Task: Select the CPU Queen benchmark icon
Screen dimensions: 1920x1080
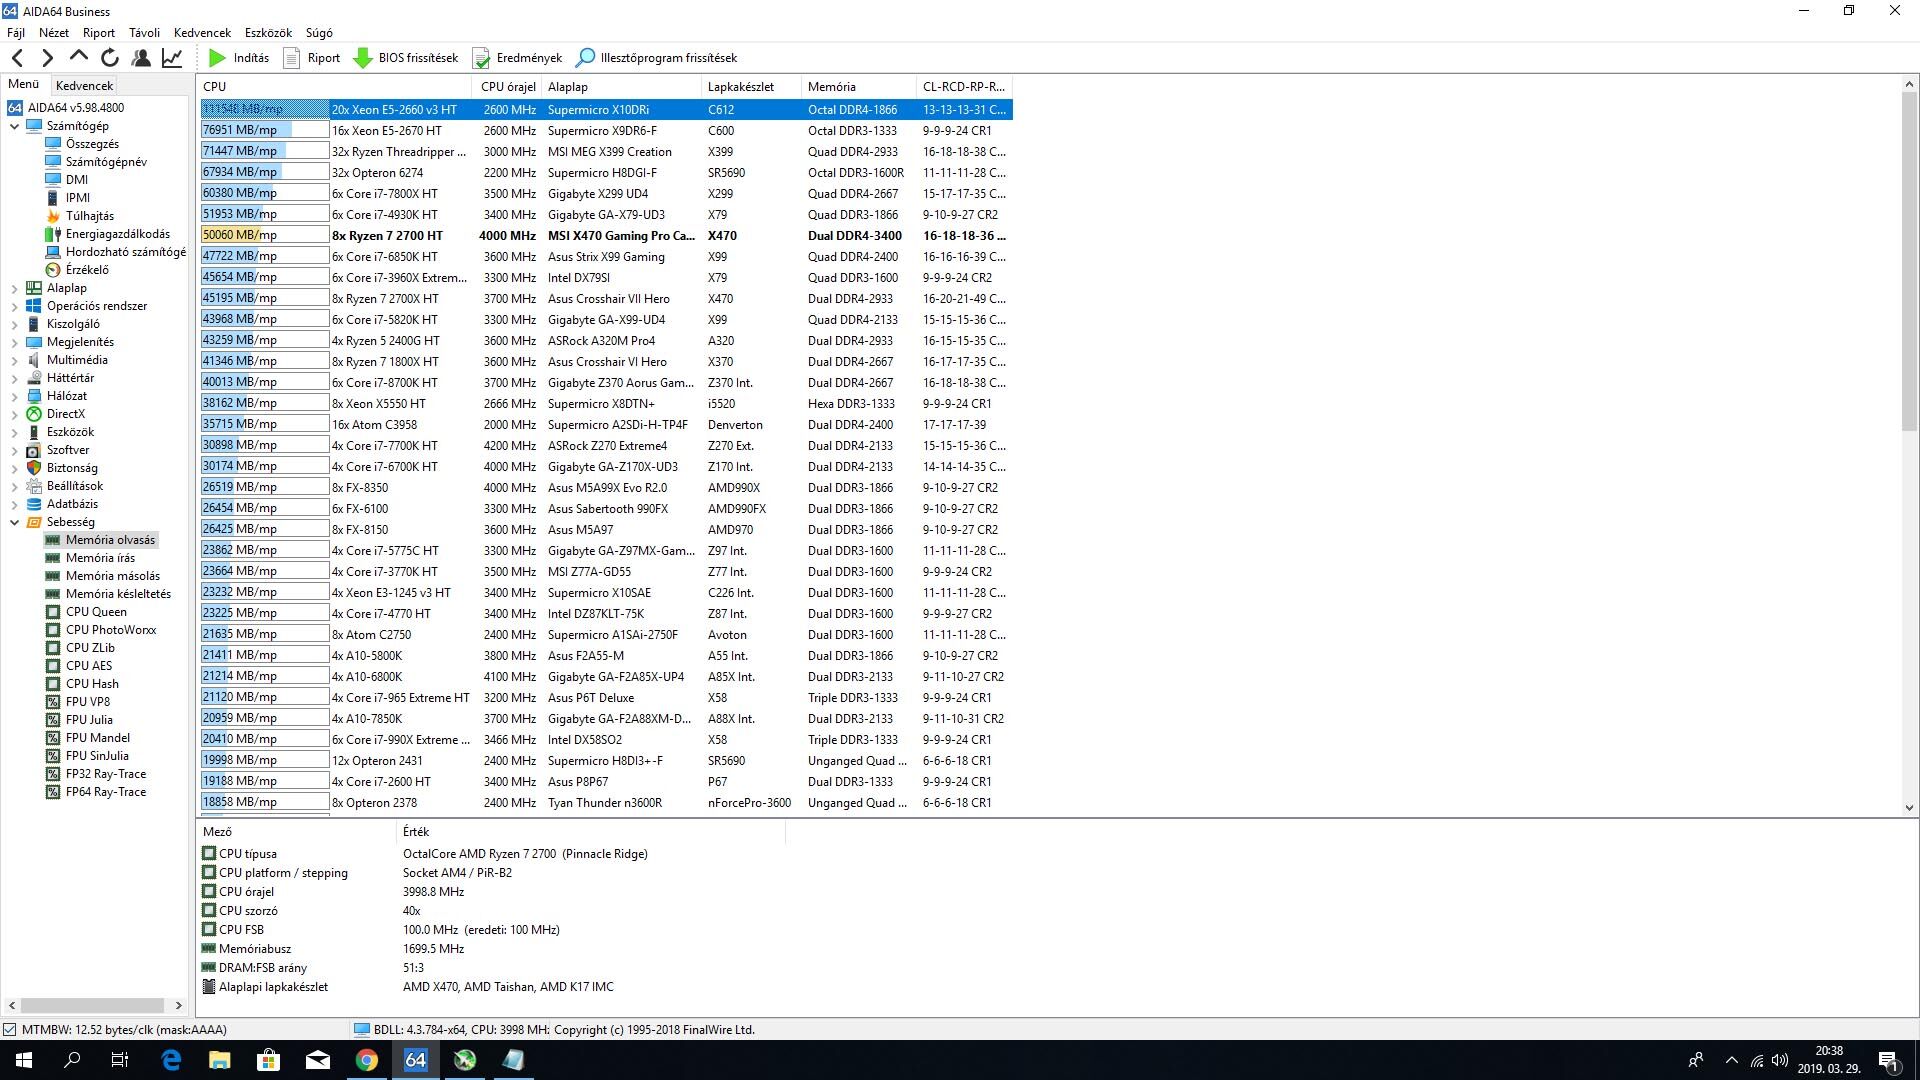Action: pyautogui.click(x=53, y=612)
